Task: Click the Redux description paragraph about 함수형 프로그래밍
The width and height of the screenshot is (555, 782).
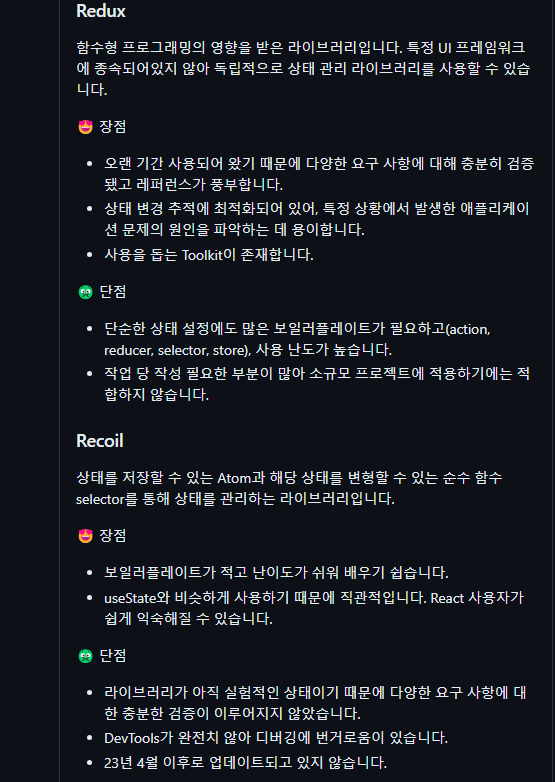Action: click(x=303, y=68)
